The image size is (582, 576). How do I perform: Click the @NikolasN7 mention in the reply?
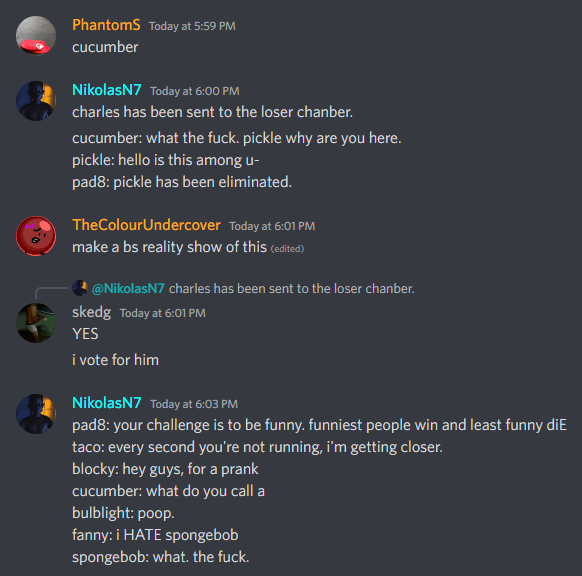click(x=128, y=288)
